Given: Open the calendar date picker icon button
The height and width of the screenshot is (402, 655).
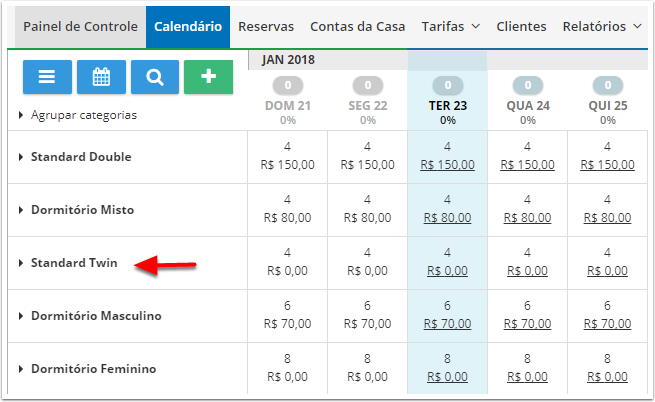Looking at the screenshot, I should tap(100, 77).
